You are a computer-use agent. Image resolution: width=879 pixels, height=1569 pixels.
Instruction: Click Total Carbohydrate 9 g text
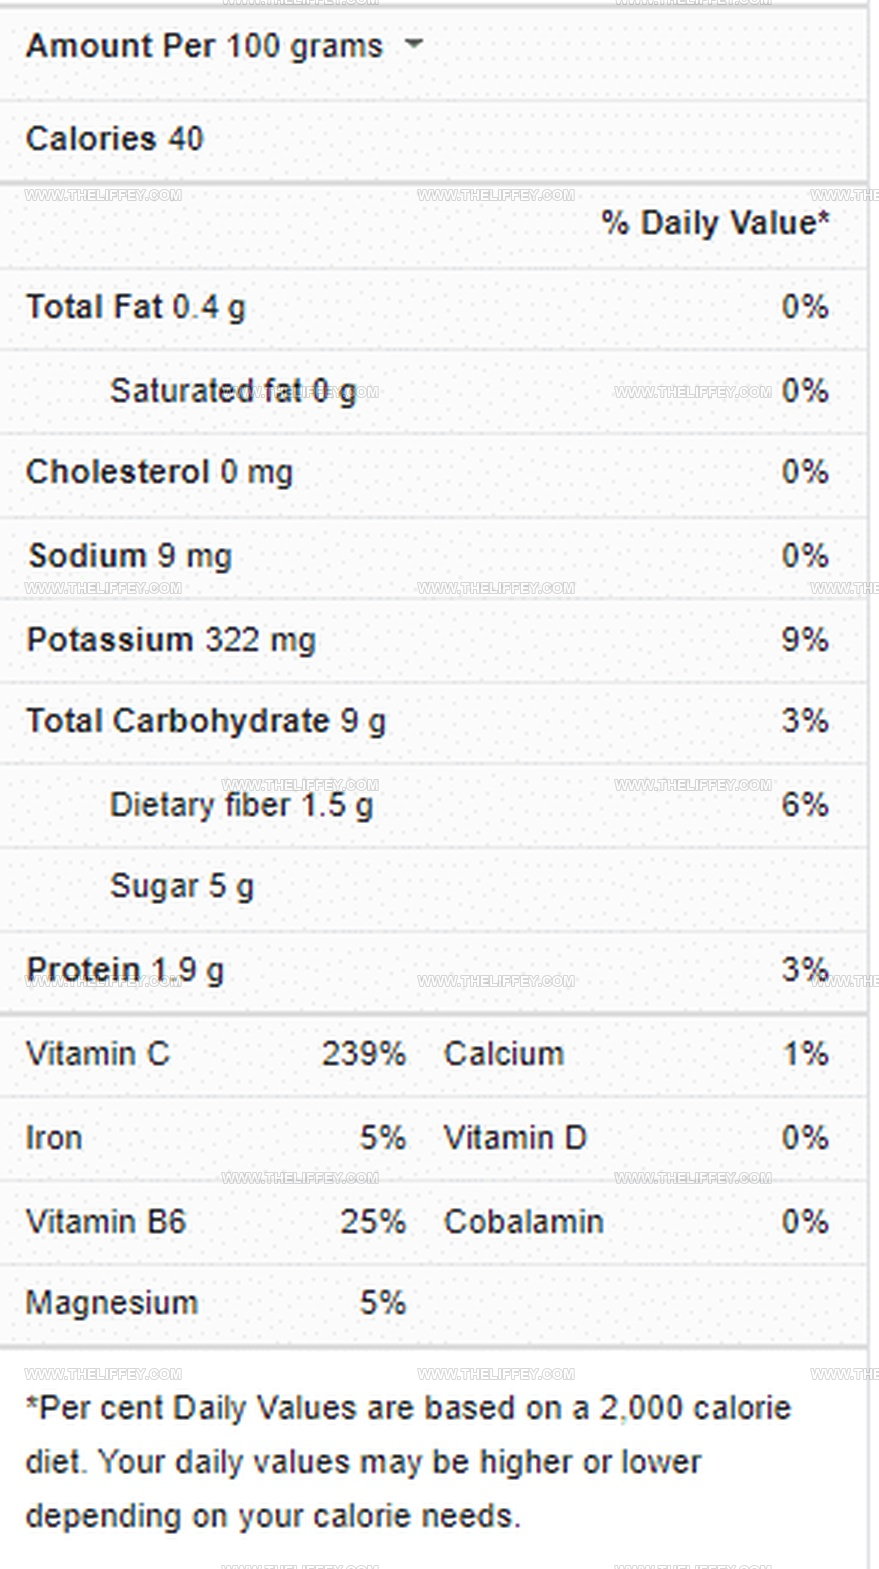206,721
